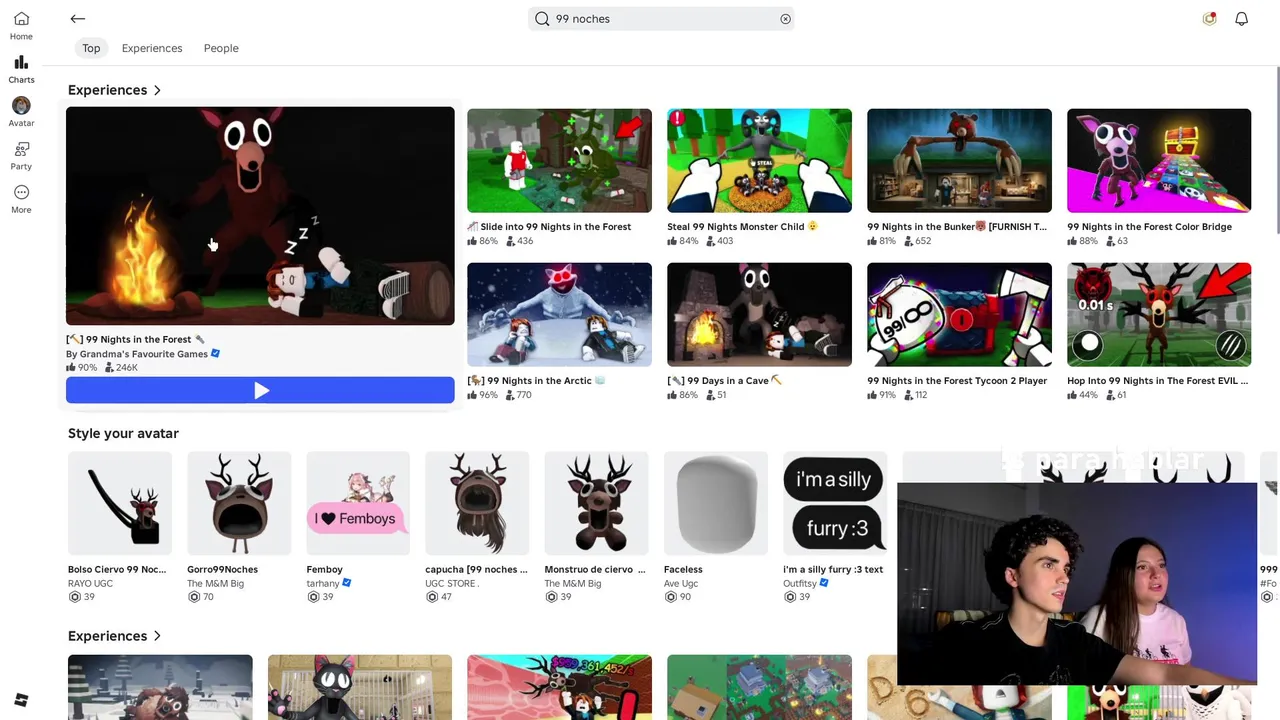Click the Roblox Studio icon at sidebar bottom
Viewport: 1280px width, 720px height.
pos(21,700)
